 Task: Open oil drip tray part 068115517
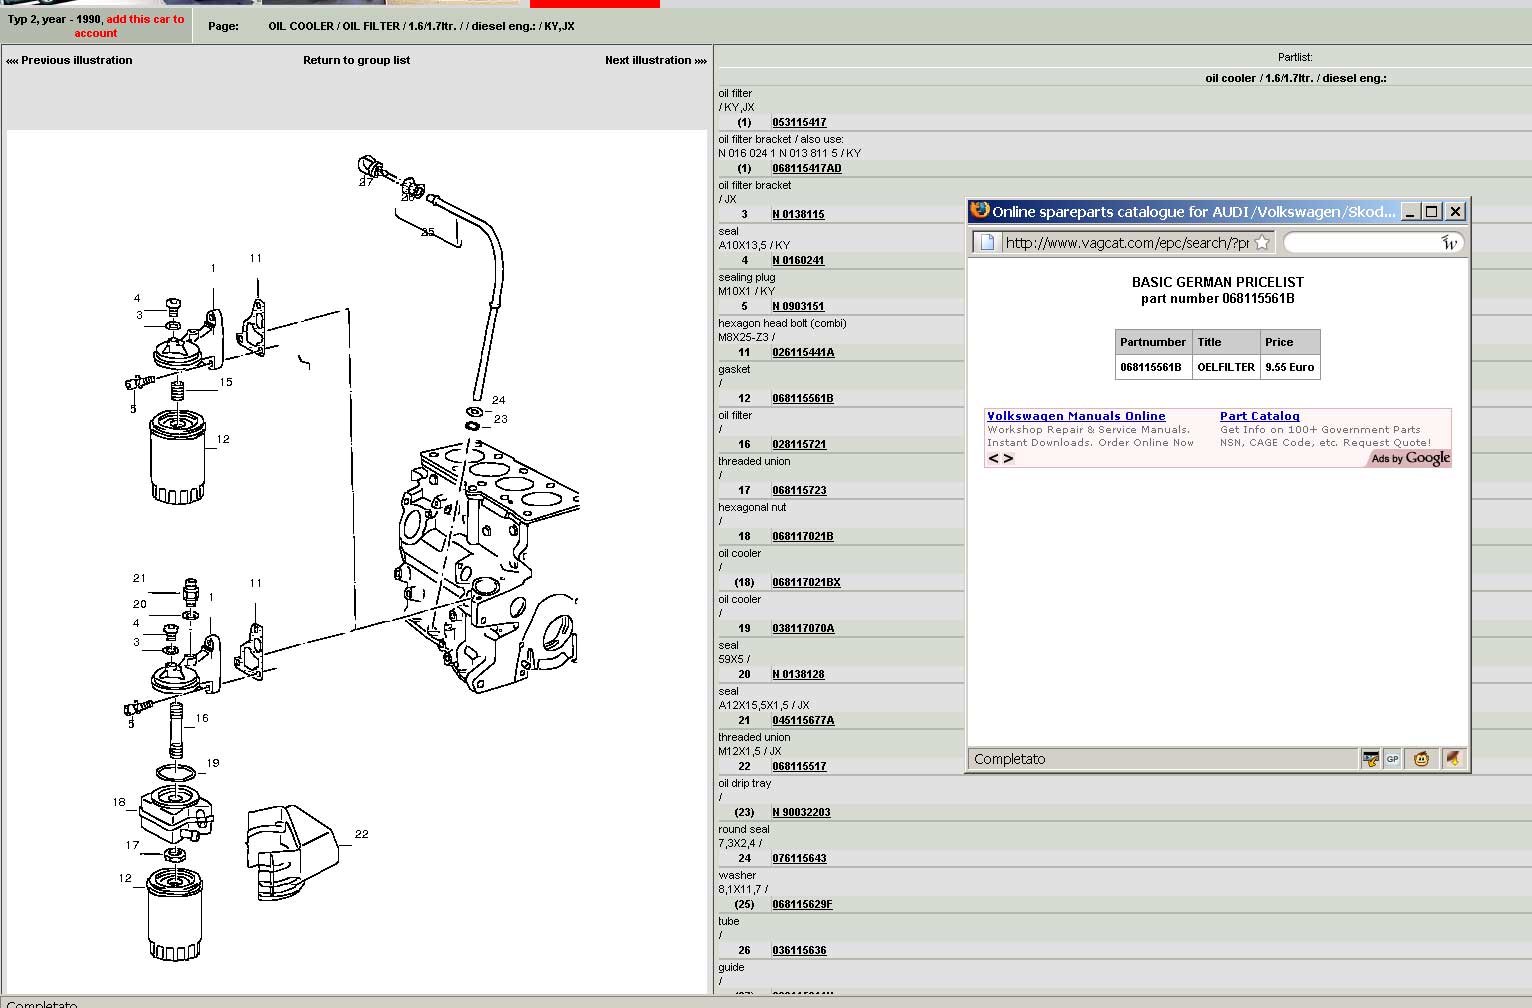[799, 766]
